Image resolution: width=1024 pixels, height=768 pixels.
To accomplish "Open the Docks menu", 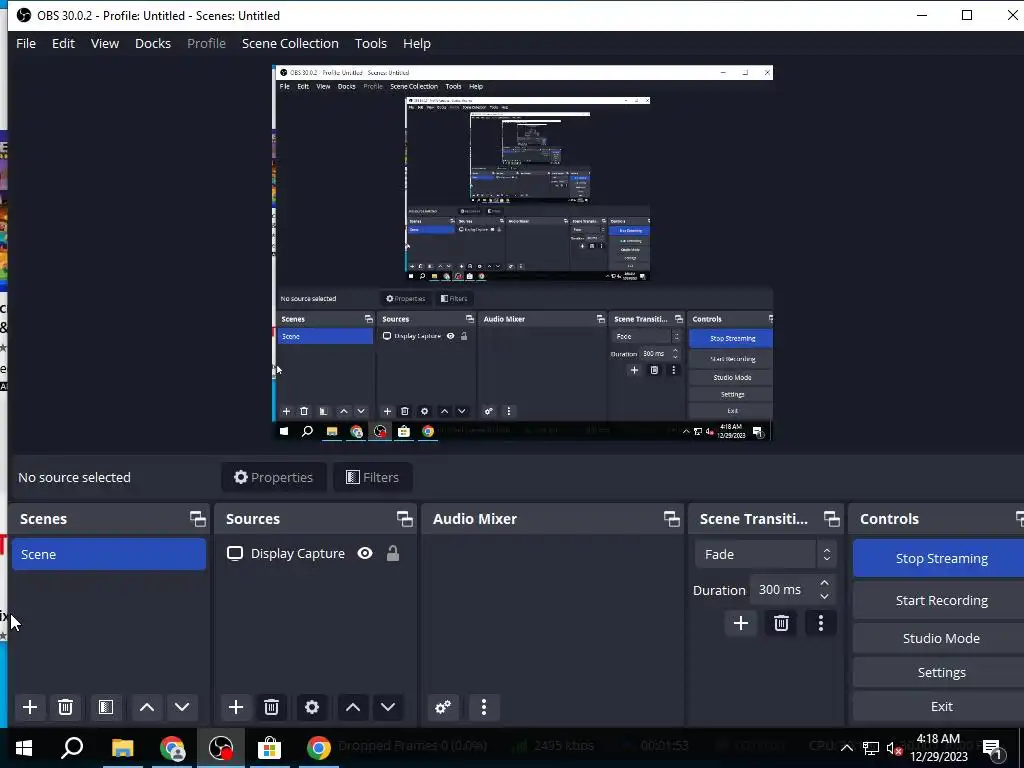I will point(153,44).
